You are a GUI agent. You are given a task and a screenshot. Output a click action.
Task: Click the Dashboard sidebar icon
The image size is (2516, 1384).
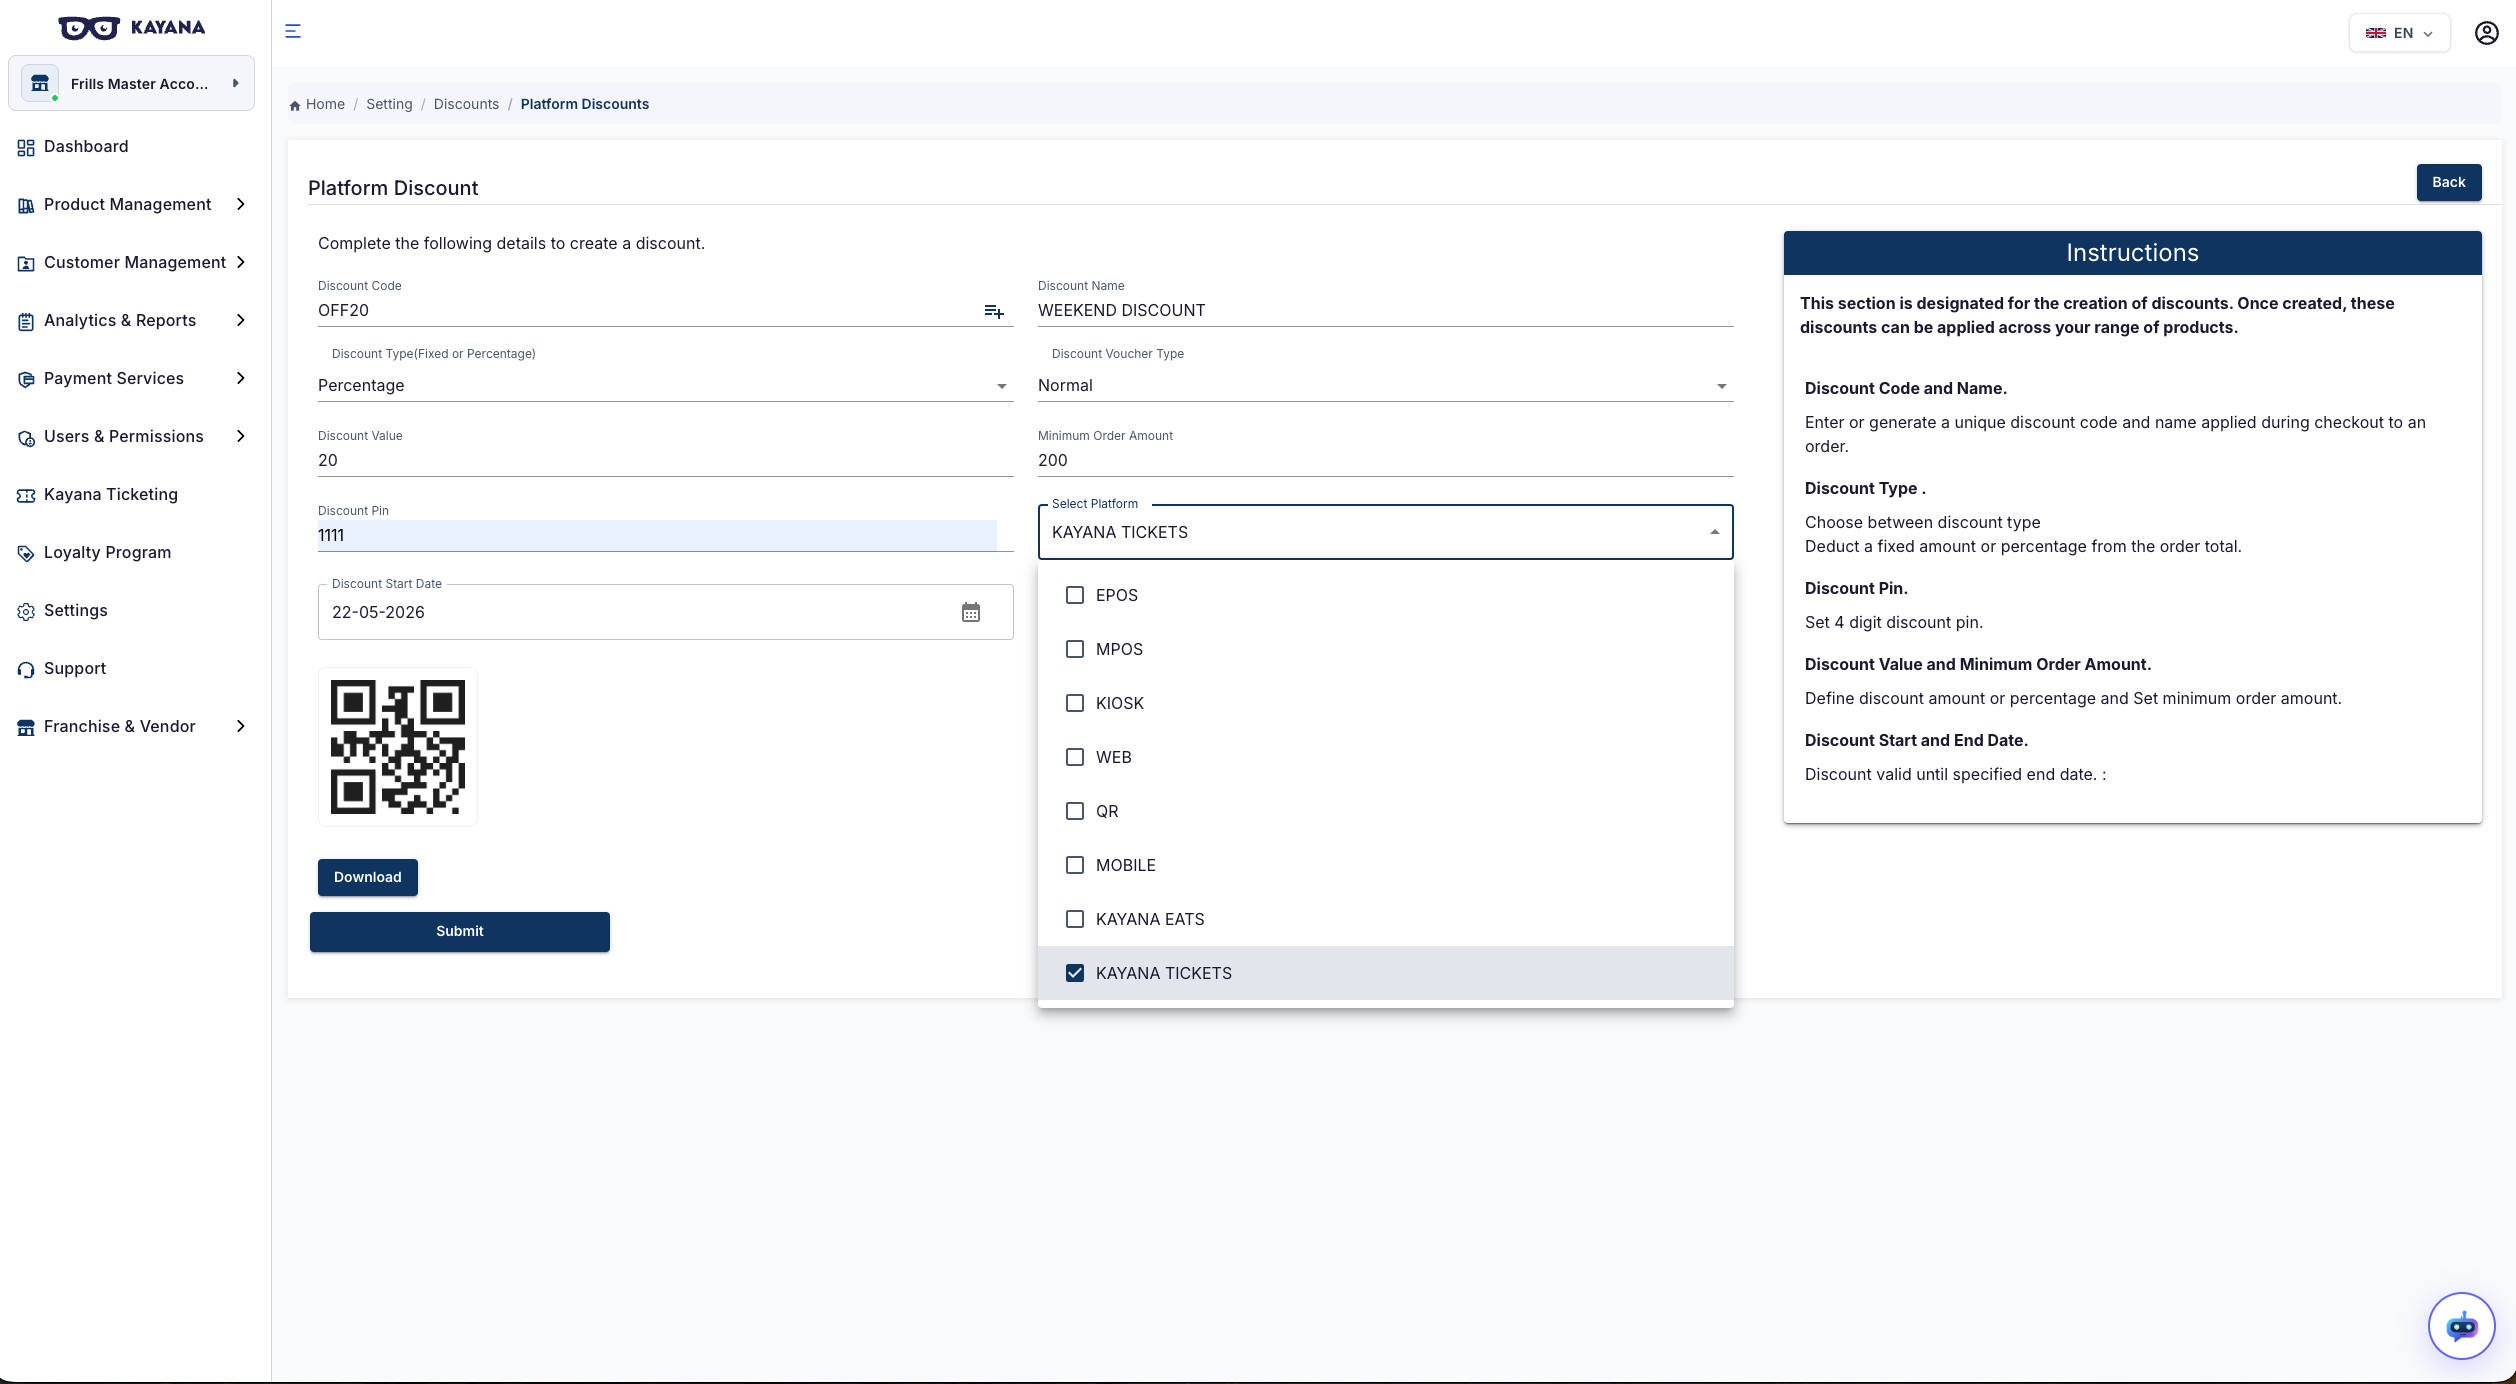coord(26,148)
